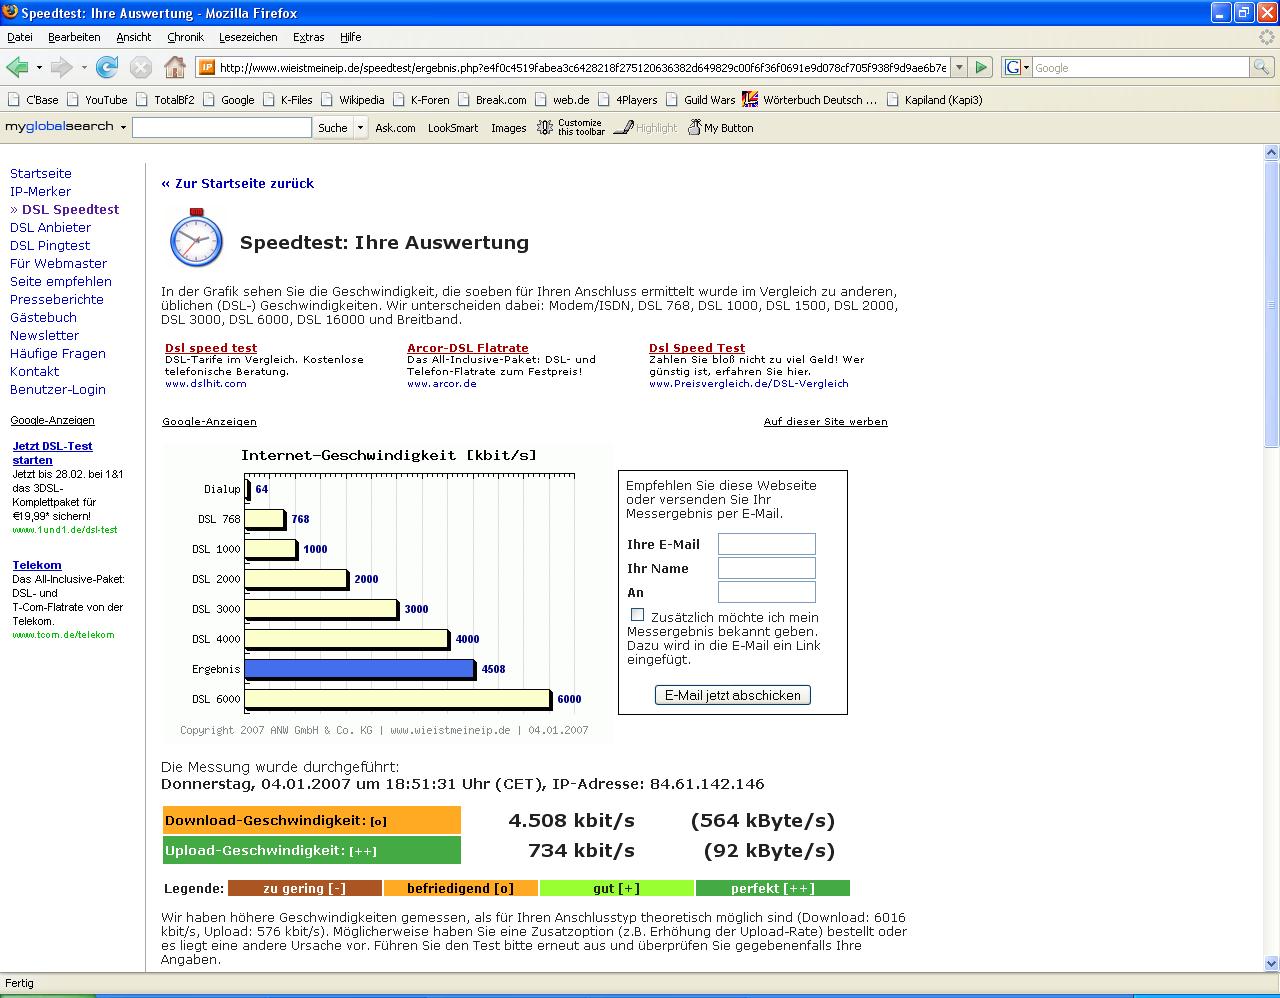1280x998 pixels.
Task: Open the Lesezeichen menu
Action: coord(248,37)
